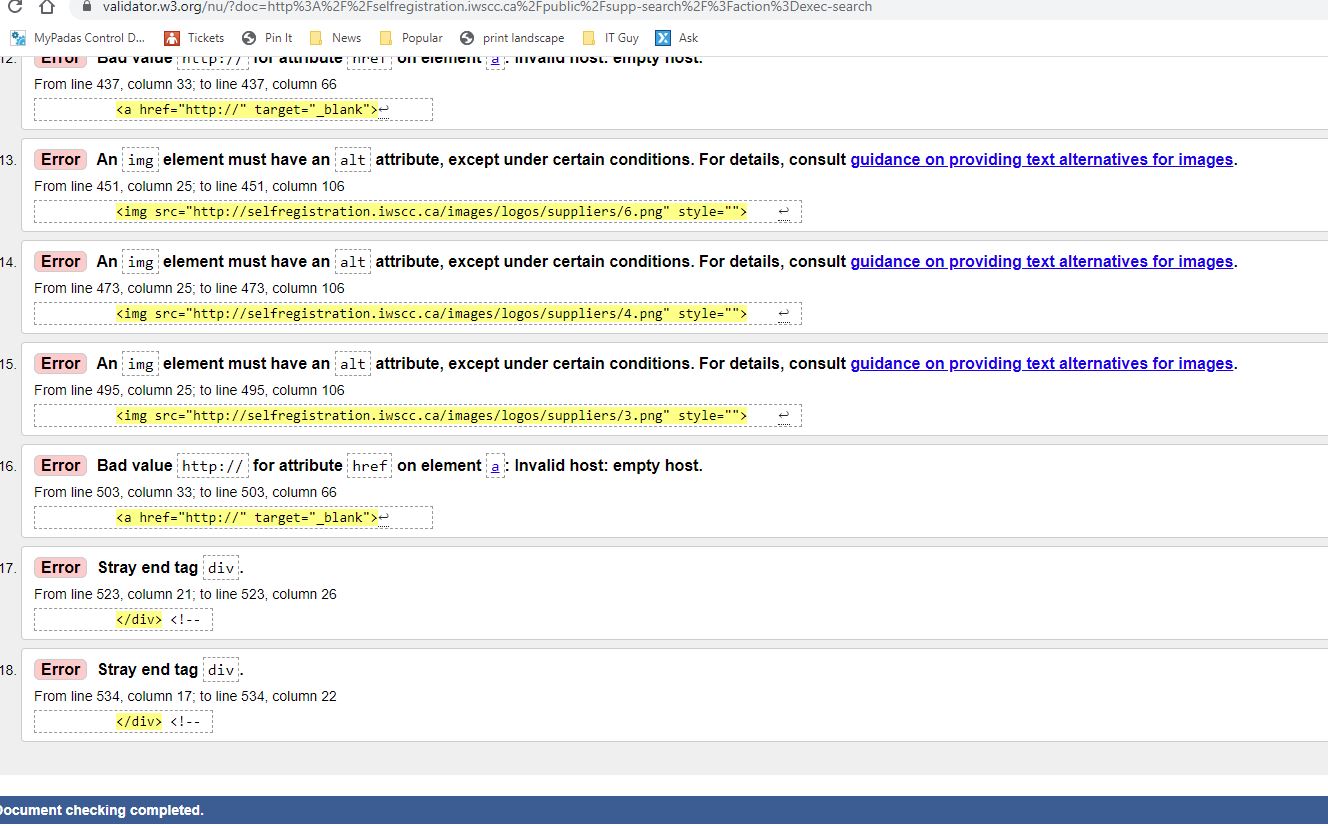Open guidance link in error 14

[1042, 261]
